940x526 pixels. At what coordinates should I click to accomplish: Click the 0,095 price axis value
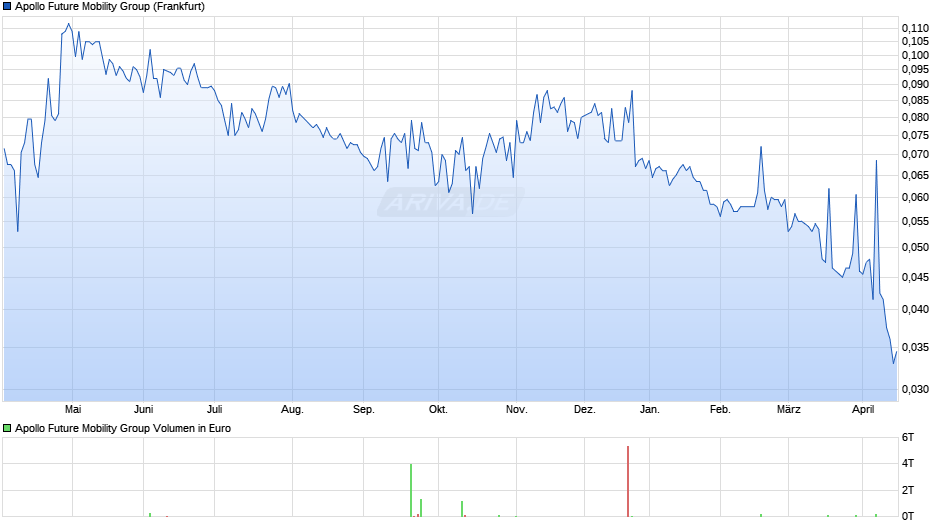click(x=915, y=70)
